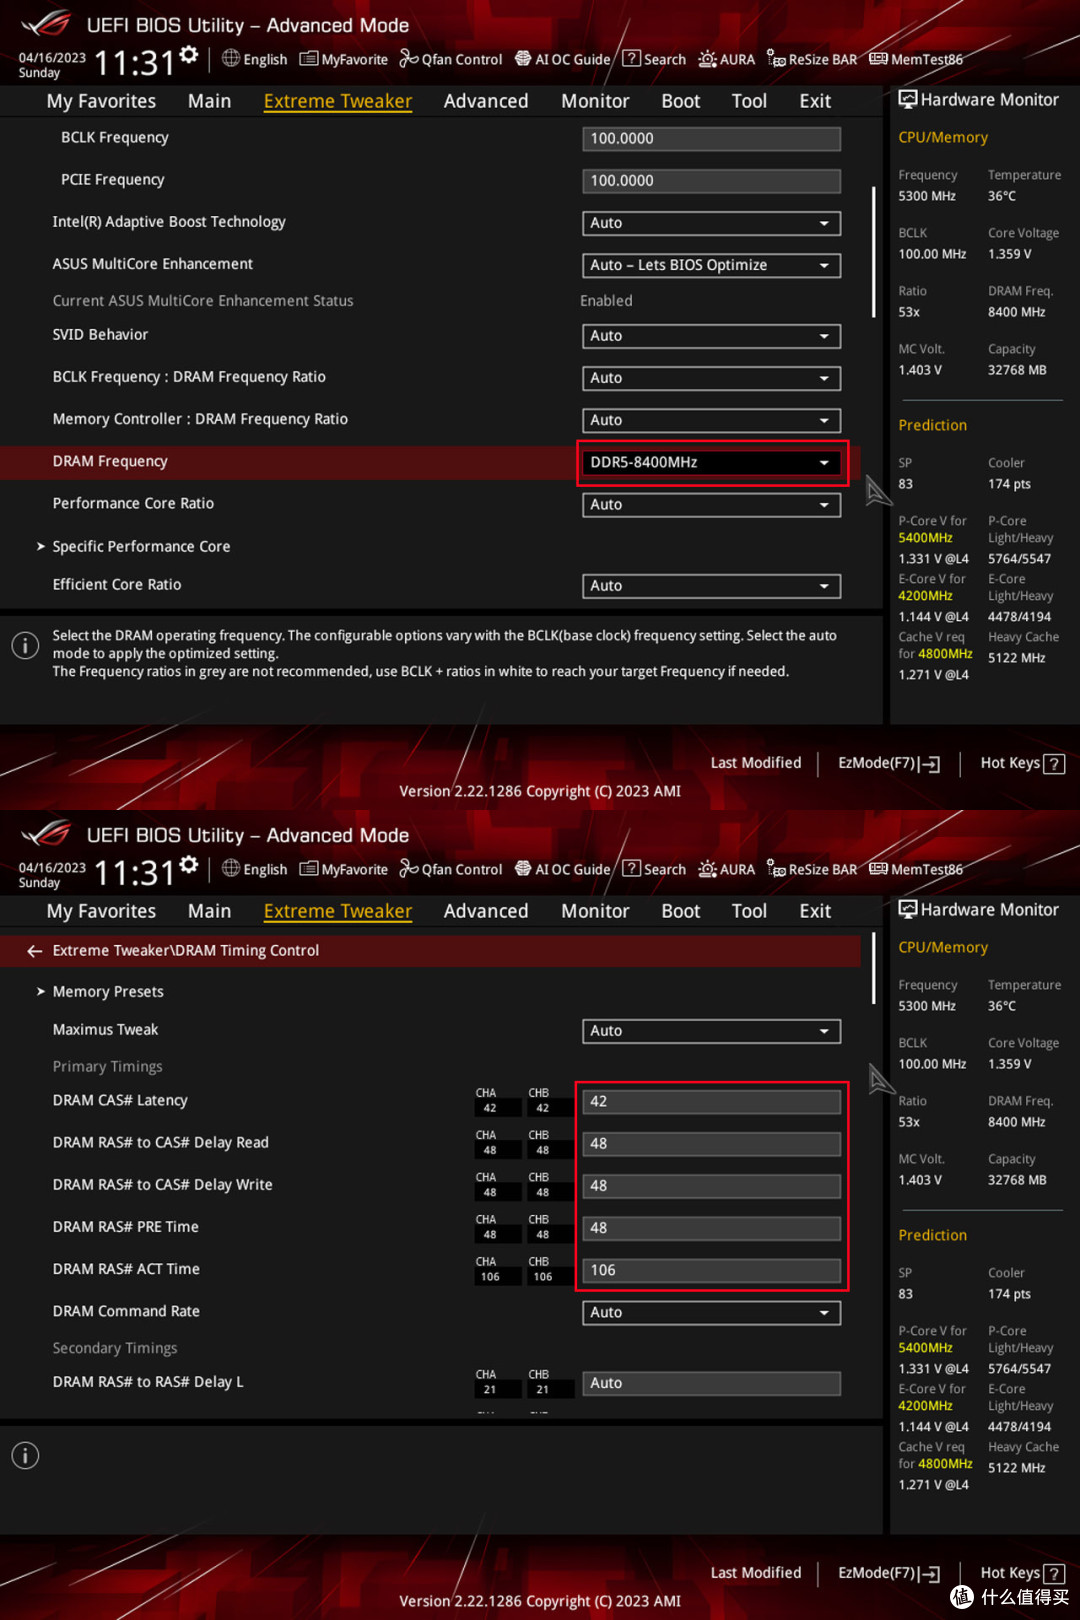Click DRAM RAS# PRE Time field
1080x1620 pixels.
[x=711, y=1228]
